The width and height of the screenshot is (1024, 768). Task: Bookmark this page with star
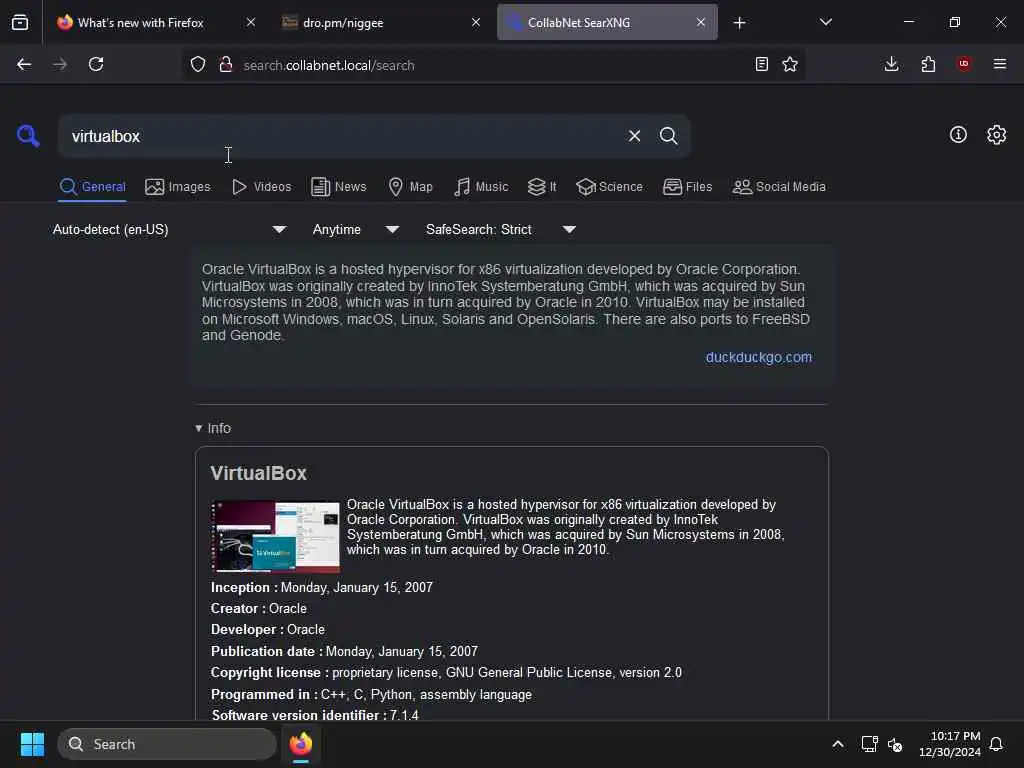click(790, 64)
